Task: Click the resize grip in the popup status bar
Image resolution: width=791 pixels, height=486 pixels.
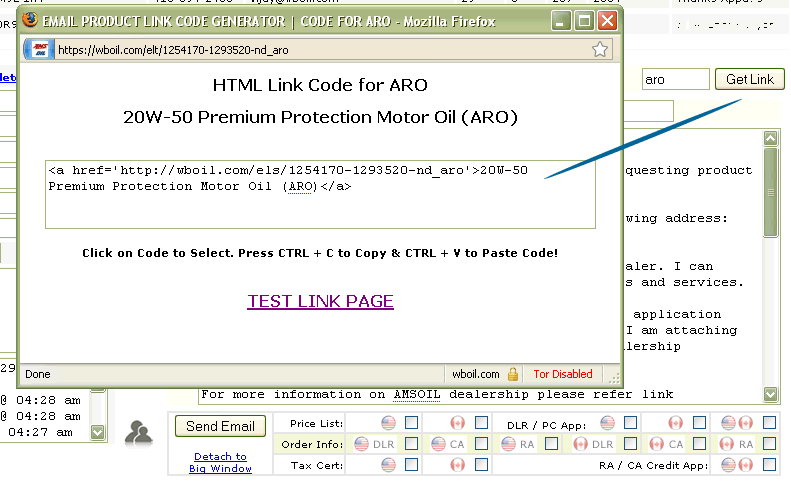Action: [x=614, y=377]
